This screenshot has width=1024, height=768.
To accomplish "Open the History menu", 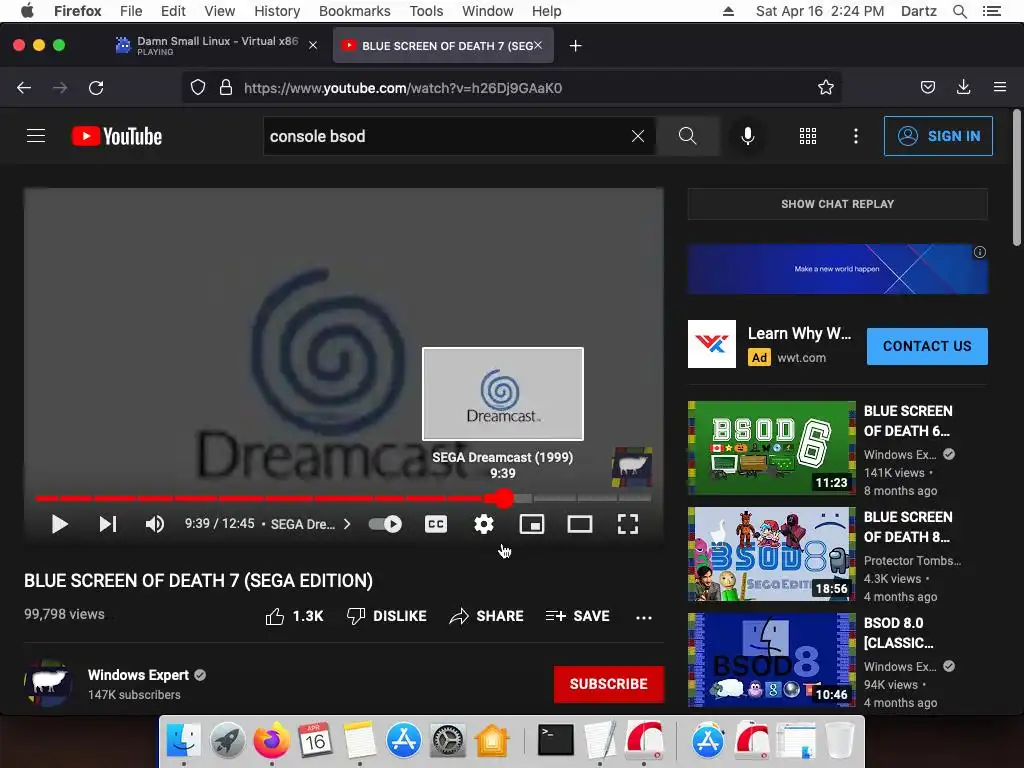I will coord(277,11).
